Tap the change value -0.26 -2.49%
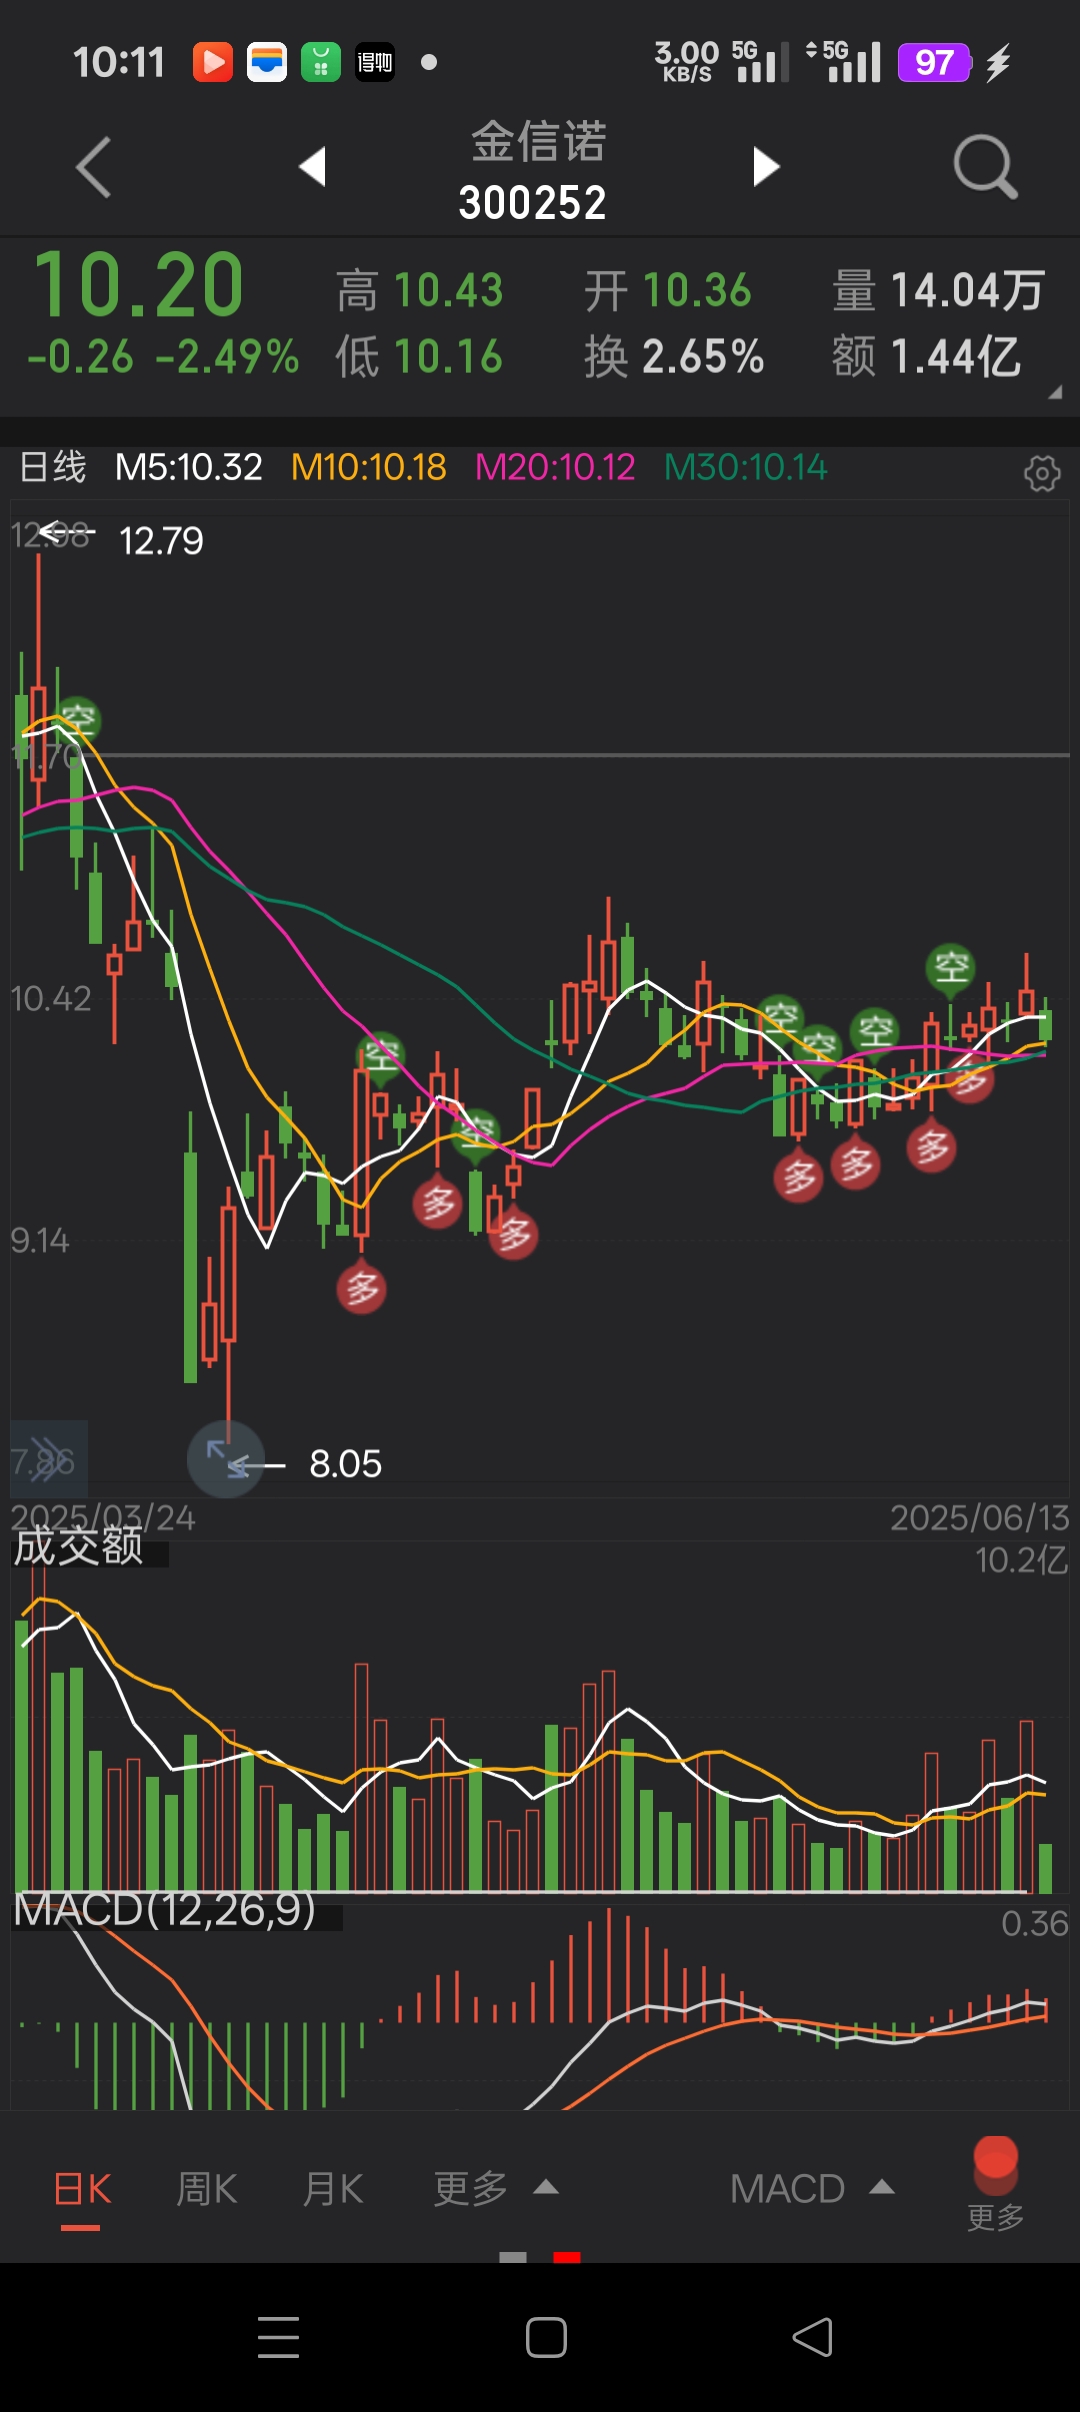 coord(163,357)
